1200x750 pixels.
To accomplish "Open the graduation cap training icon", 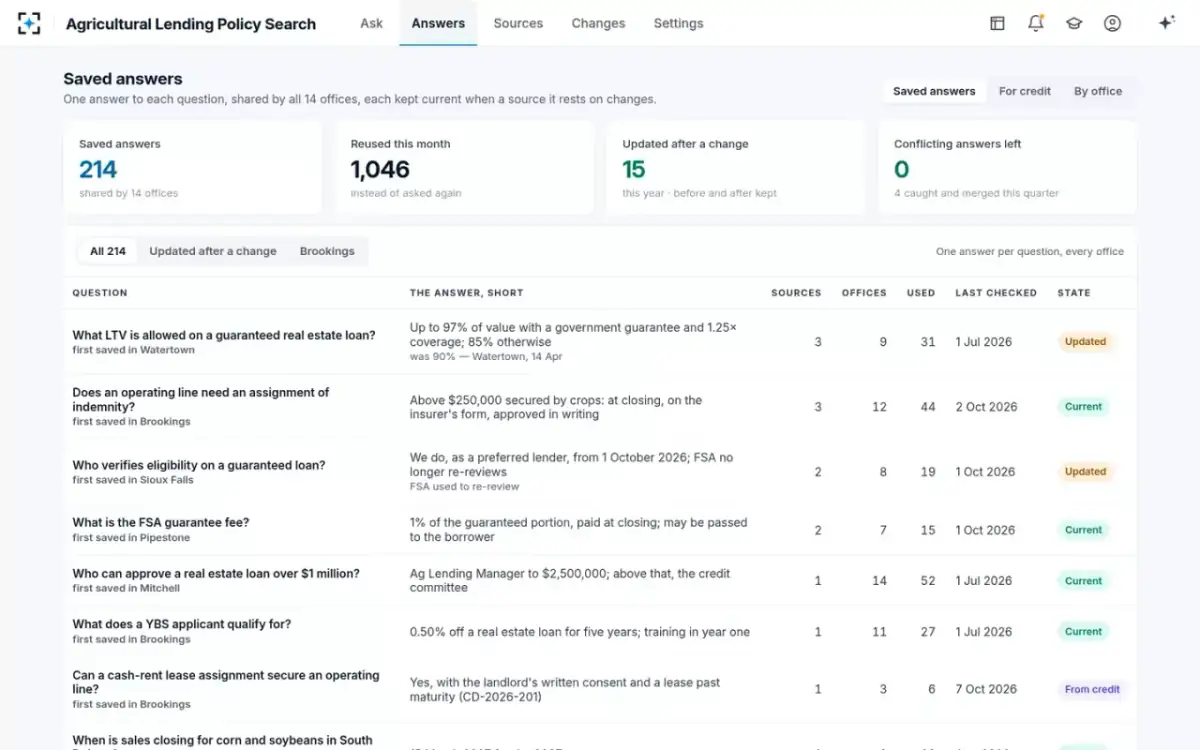I will click(x=1074, y=23).
